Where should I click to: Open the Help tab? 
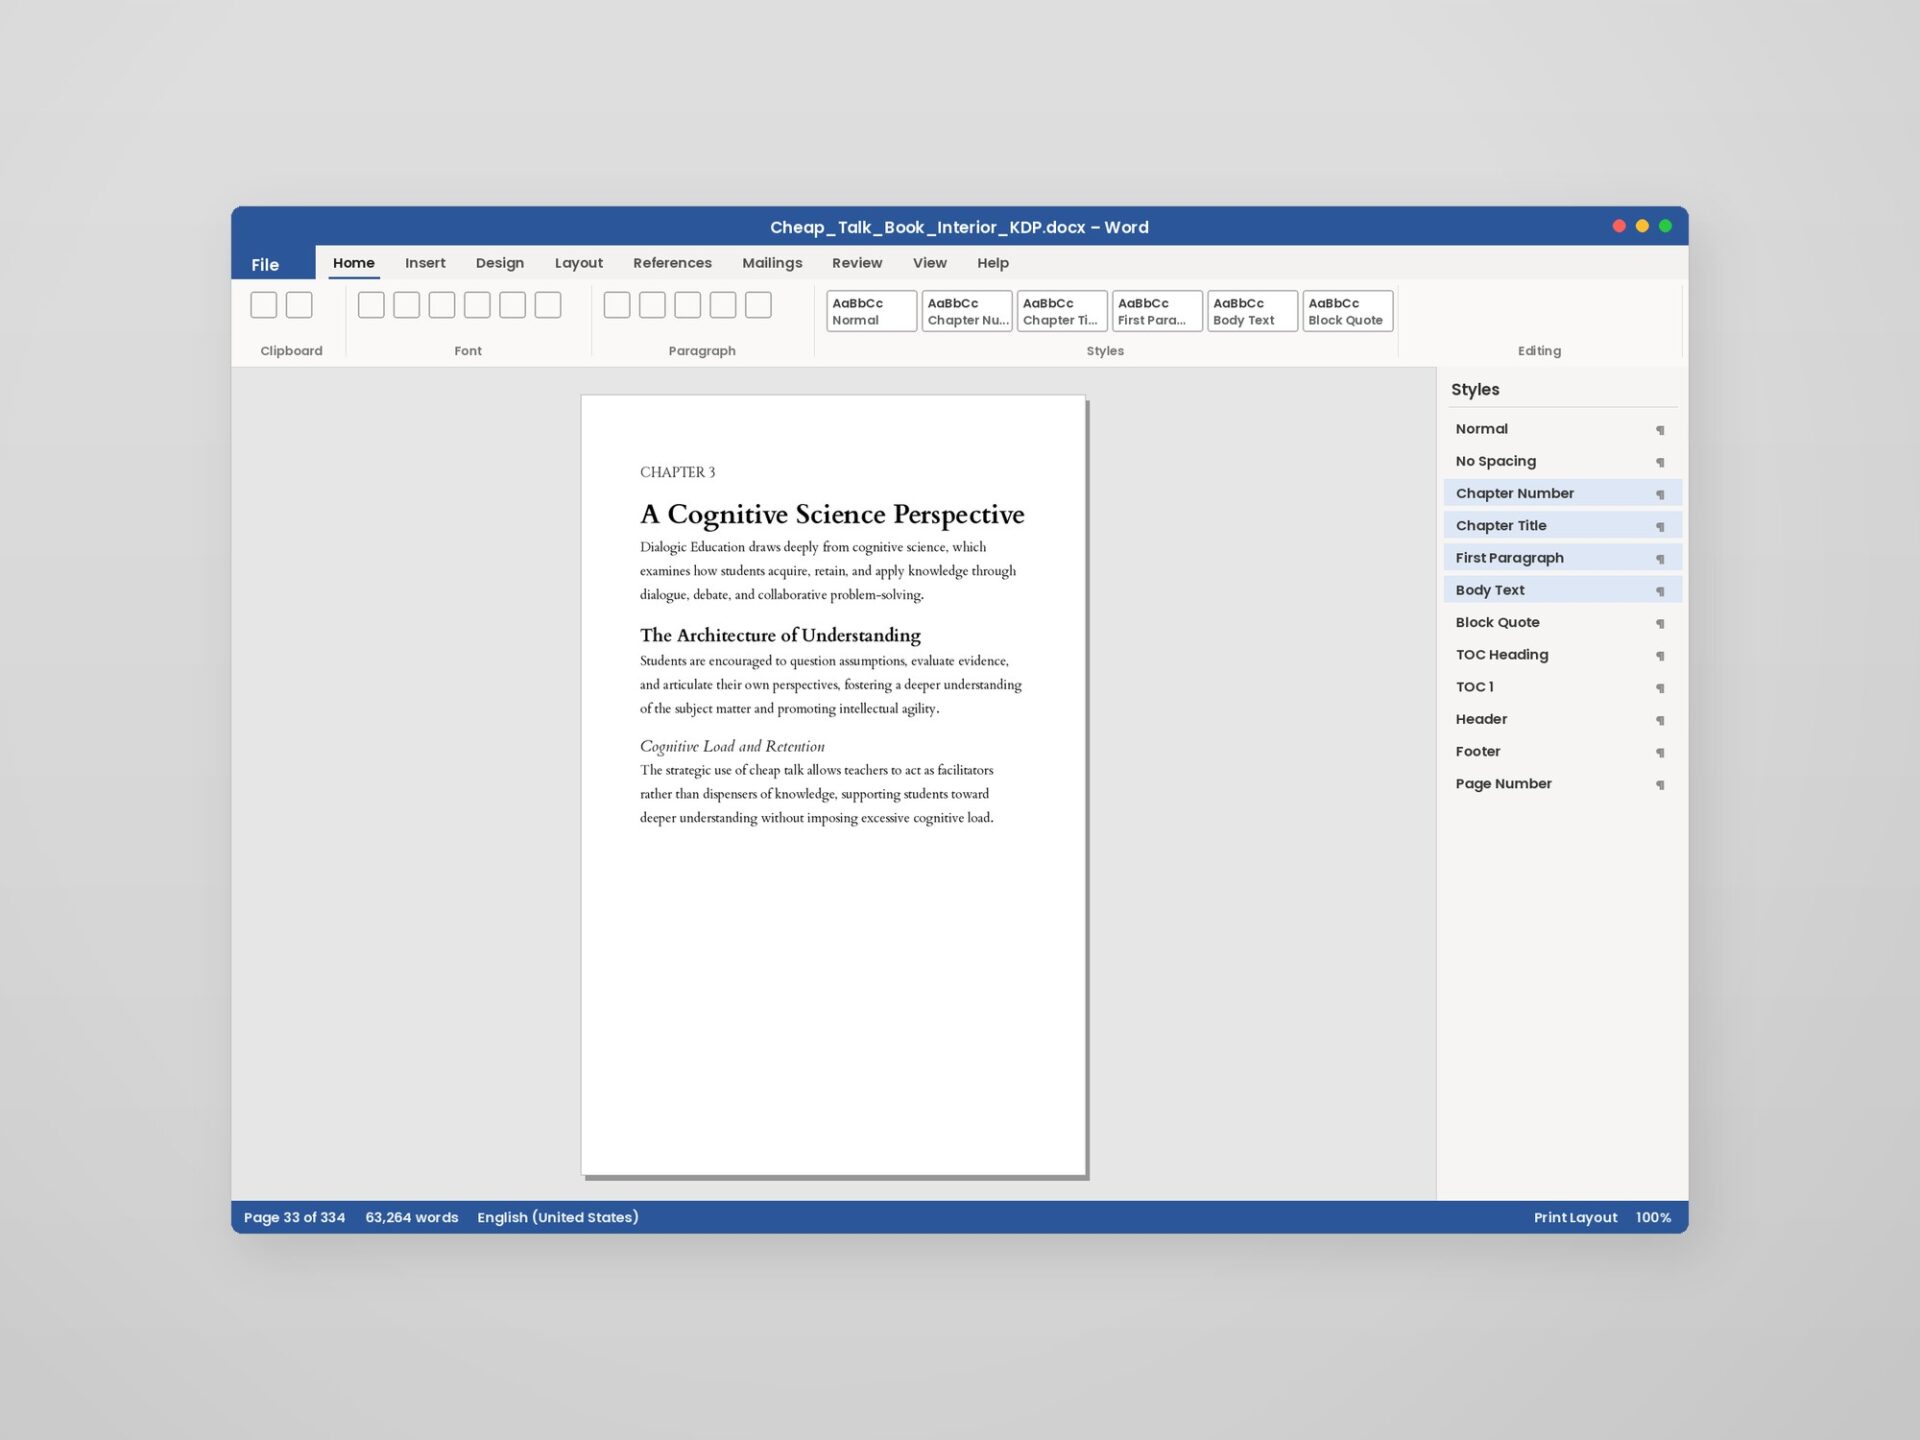(993, 263)
